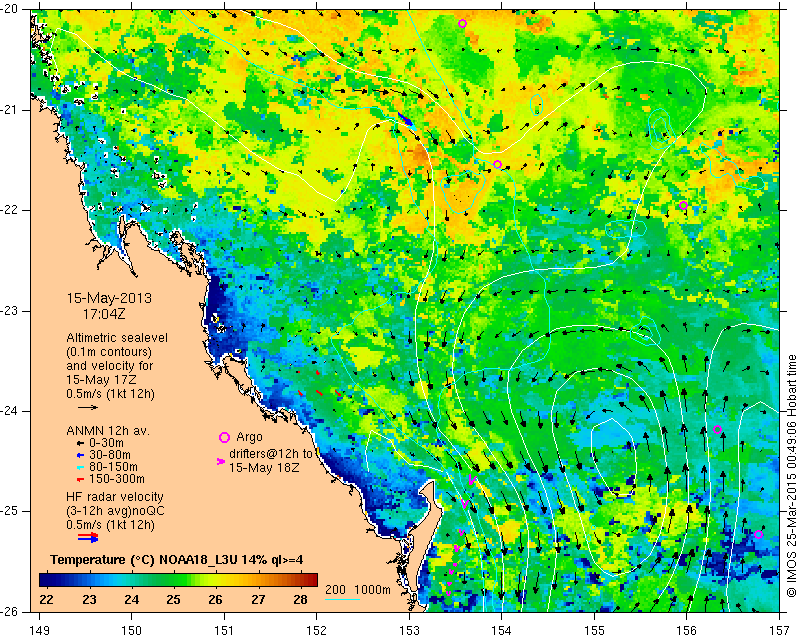Click the '15-May 18Z' drifter date text

[263, 467]
